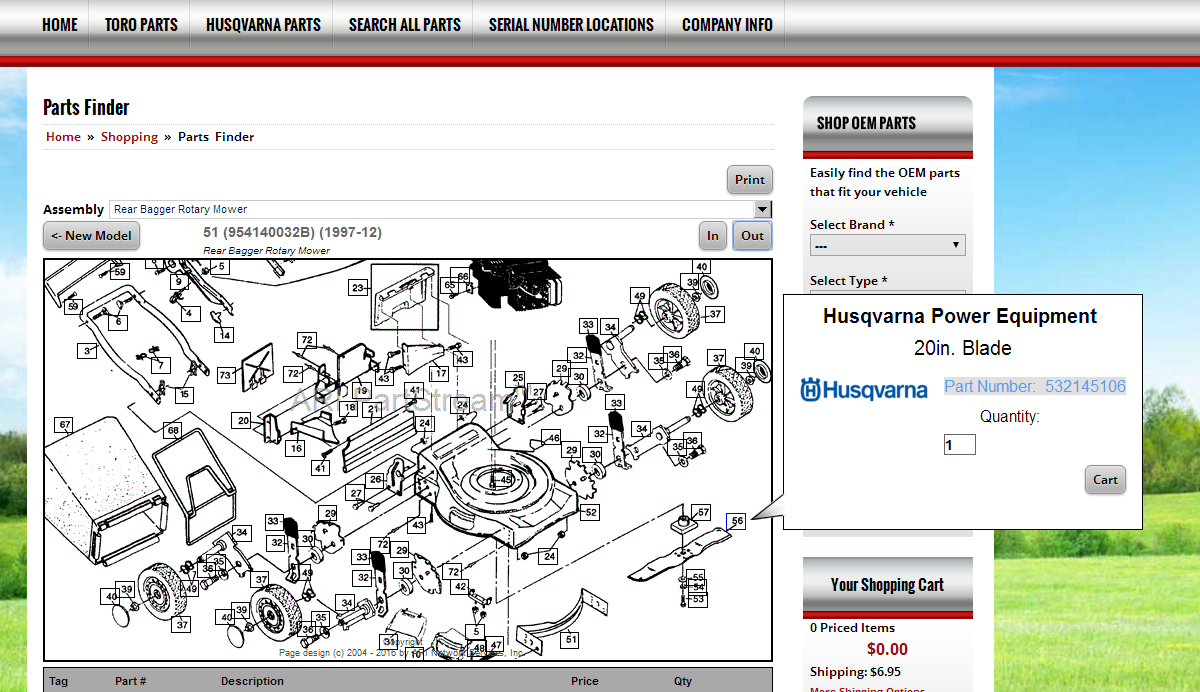The height and width of the screenshot is (692, 1200).
Task: Choose part tag 23 in the diagram
Action: click(x=357, y=288)
